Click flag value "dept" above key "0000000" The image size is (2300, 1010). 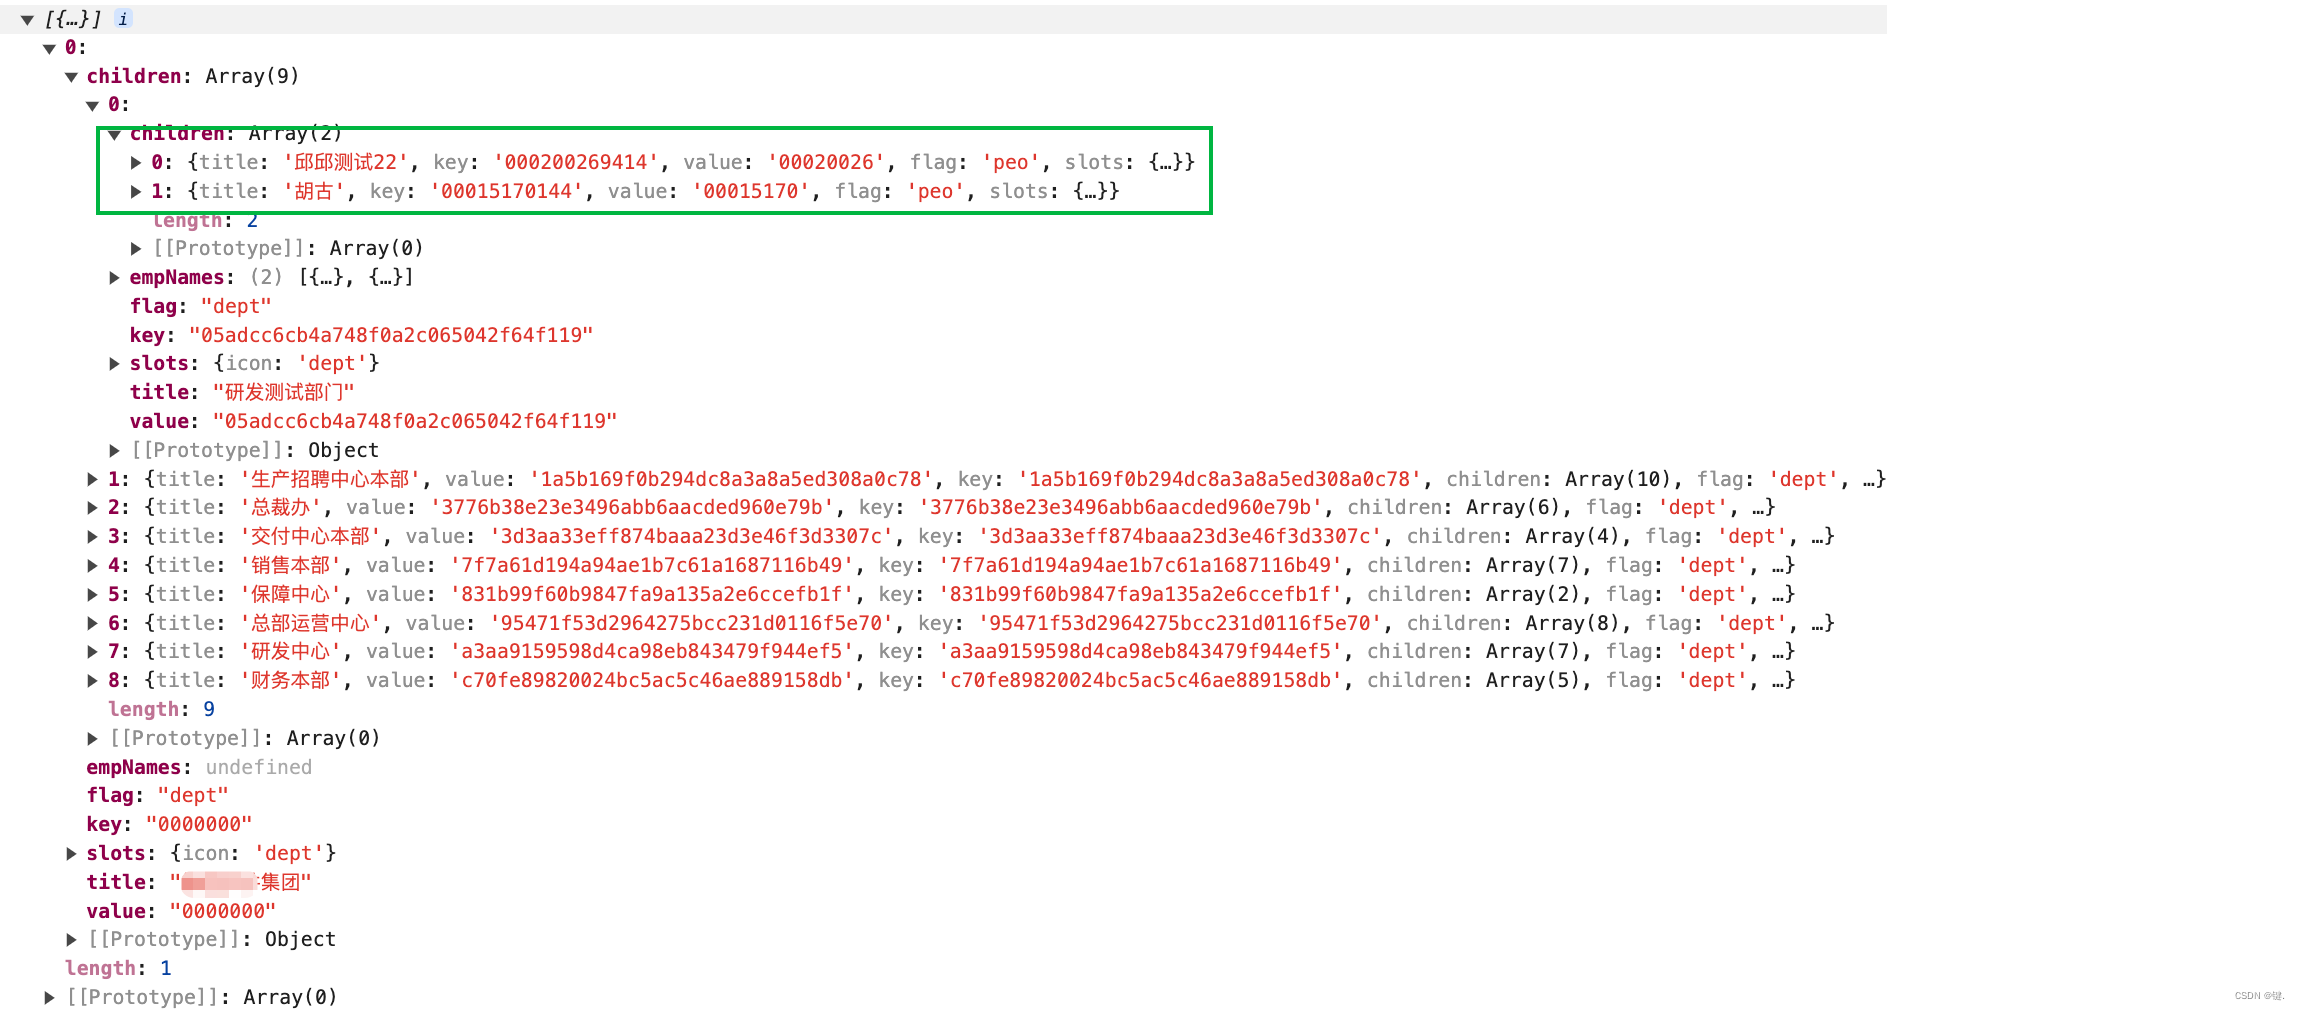(x=193, y=795)
